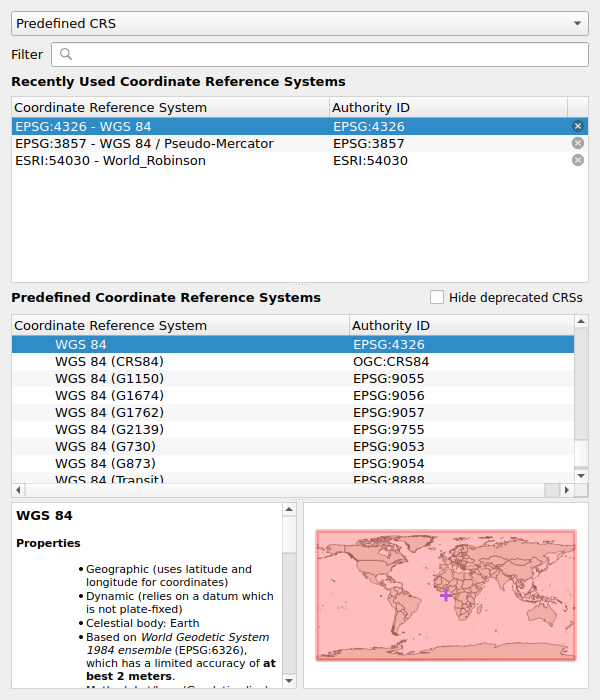600x700 pixels.
Task: Remove EPSG:4326 from recently used list
Action: 577,126
